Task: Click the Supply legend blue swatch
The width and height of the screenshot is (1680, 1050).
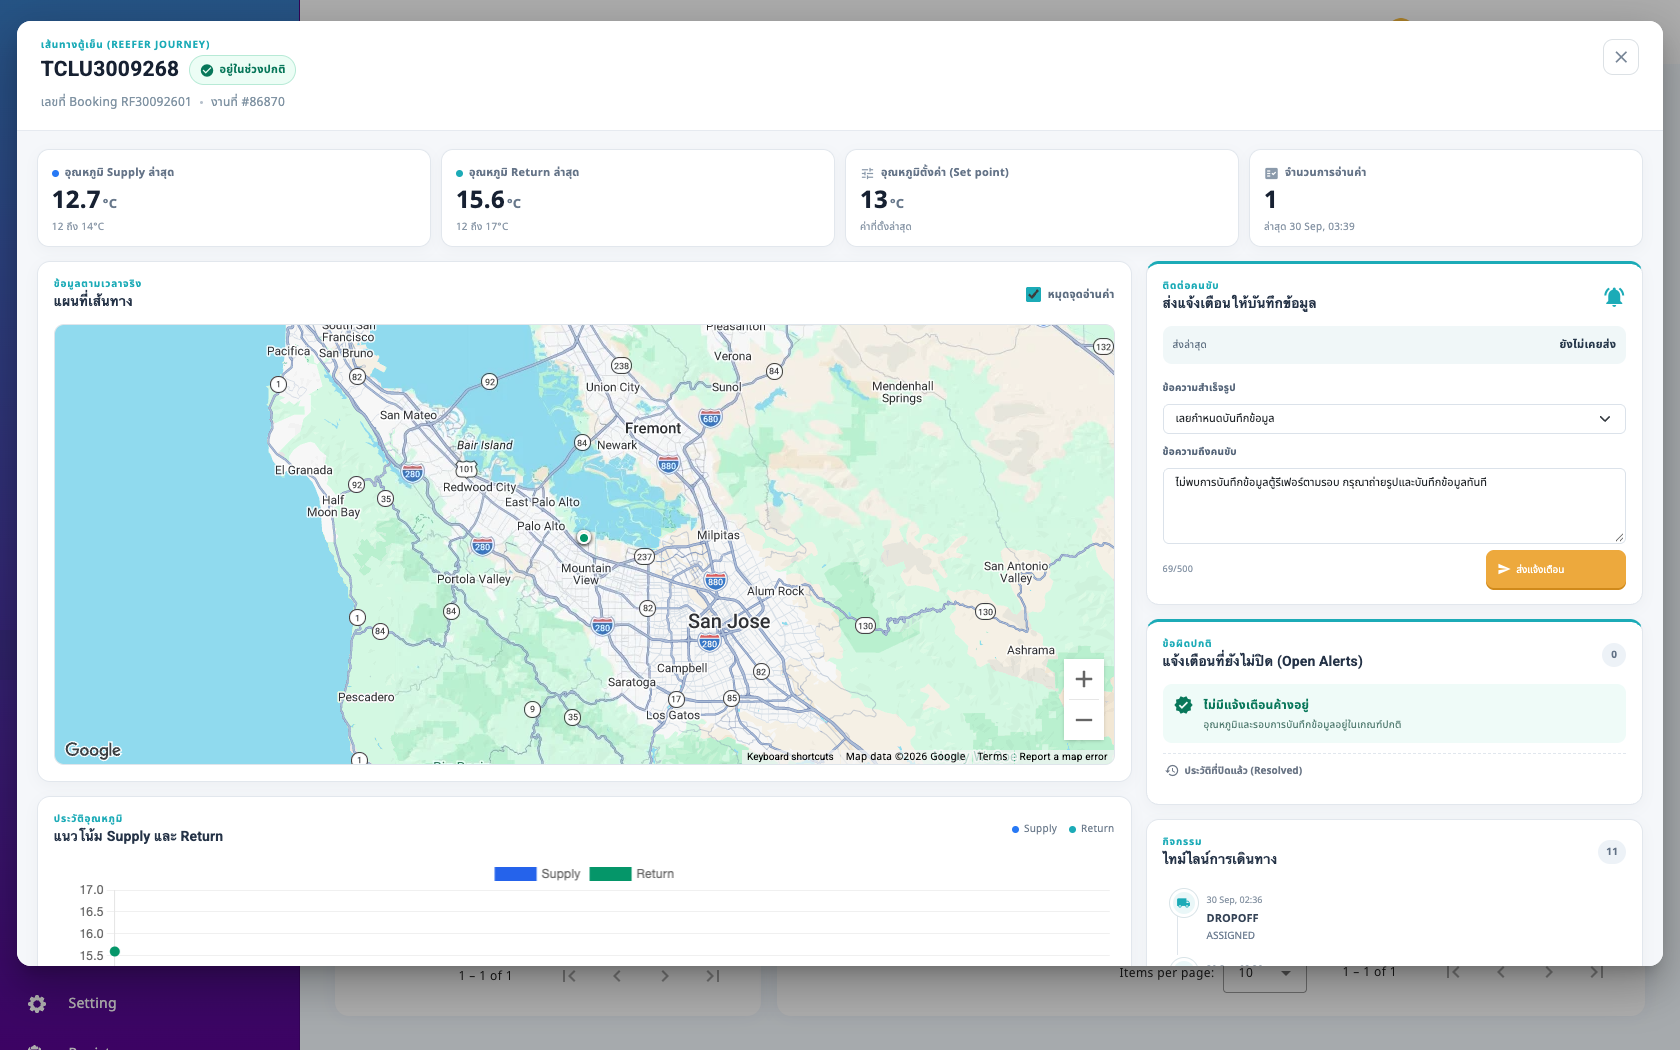Action: click(x=515, y=874)
